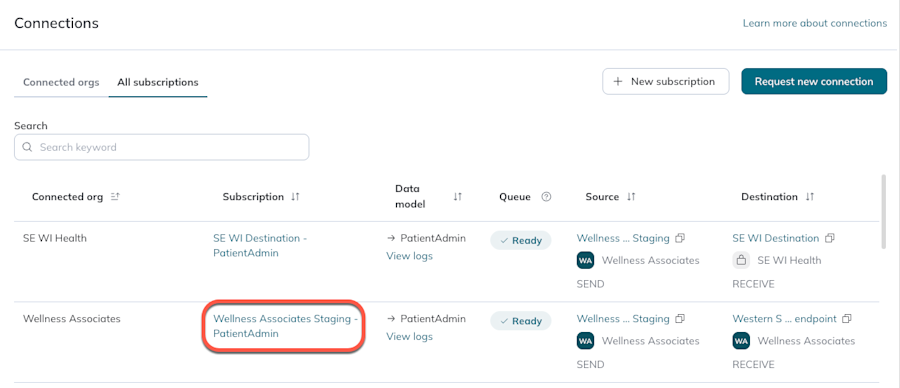The height and width of the screenshot is (388, 900).
Task: Switch to Connected orgs tab
Action: (x=61, y=82)
